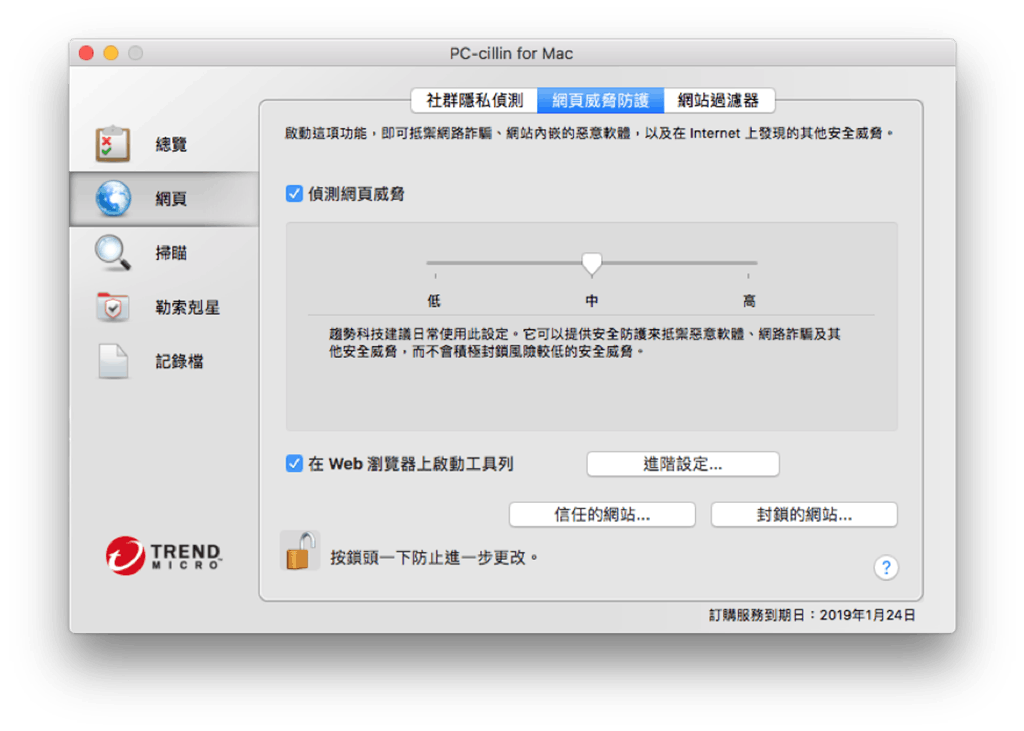Click the red close window button

click(x=86, y=53)
